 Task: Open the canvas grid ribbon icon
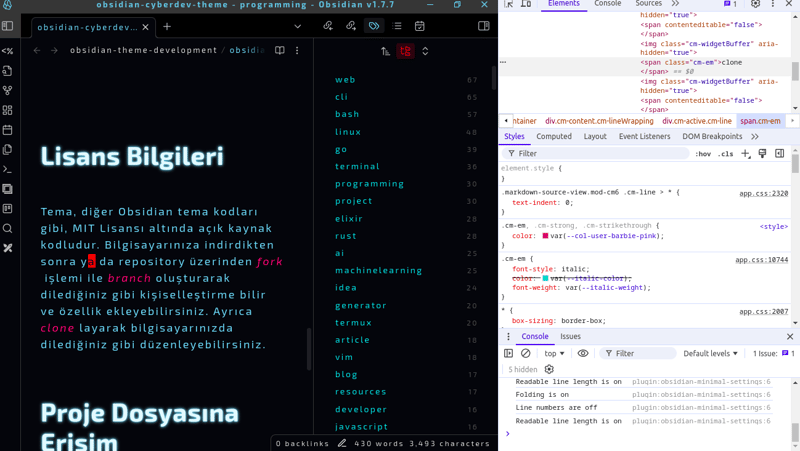[x=8, y=110]
